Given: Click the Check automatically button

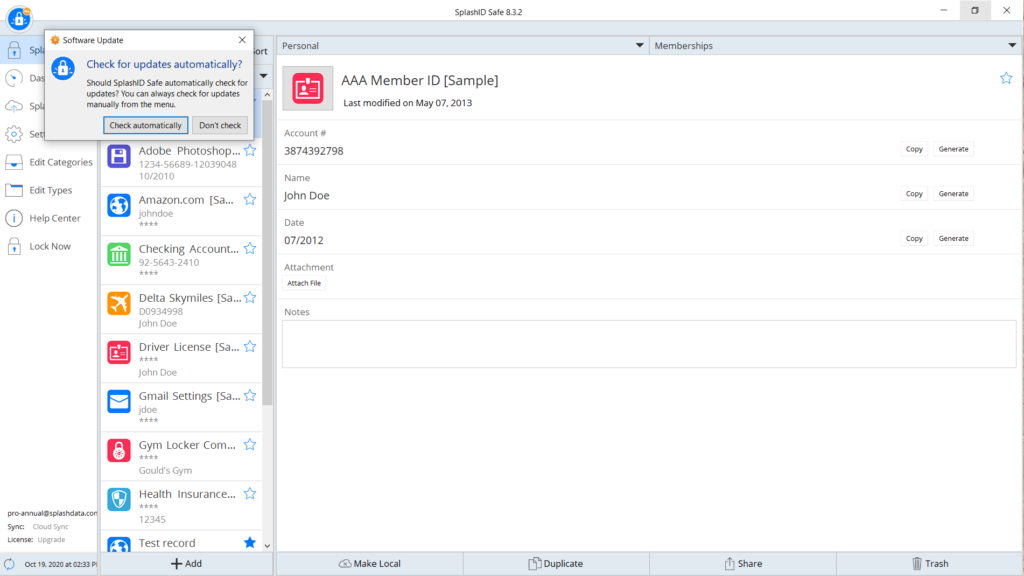Looking at the screenshot, I should coord(146,125).
